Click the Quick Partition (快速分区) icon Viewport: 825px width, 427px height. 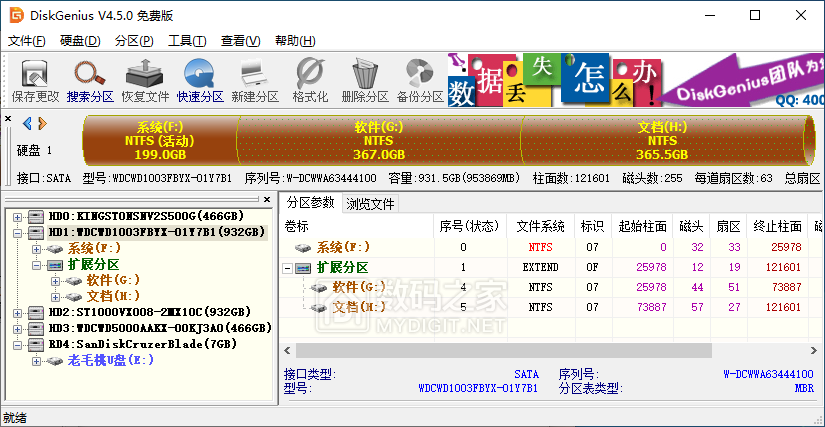pos(200,74)
